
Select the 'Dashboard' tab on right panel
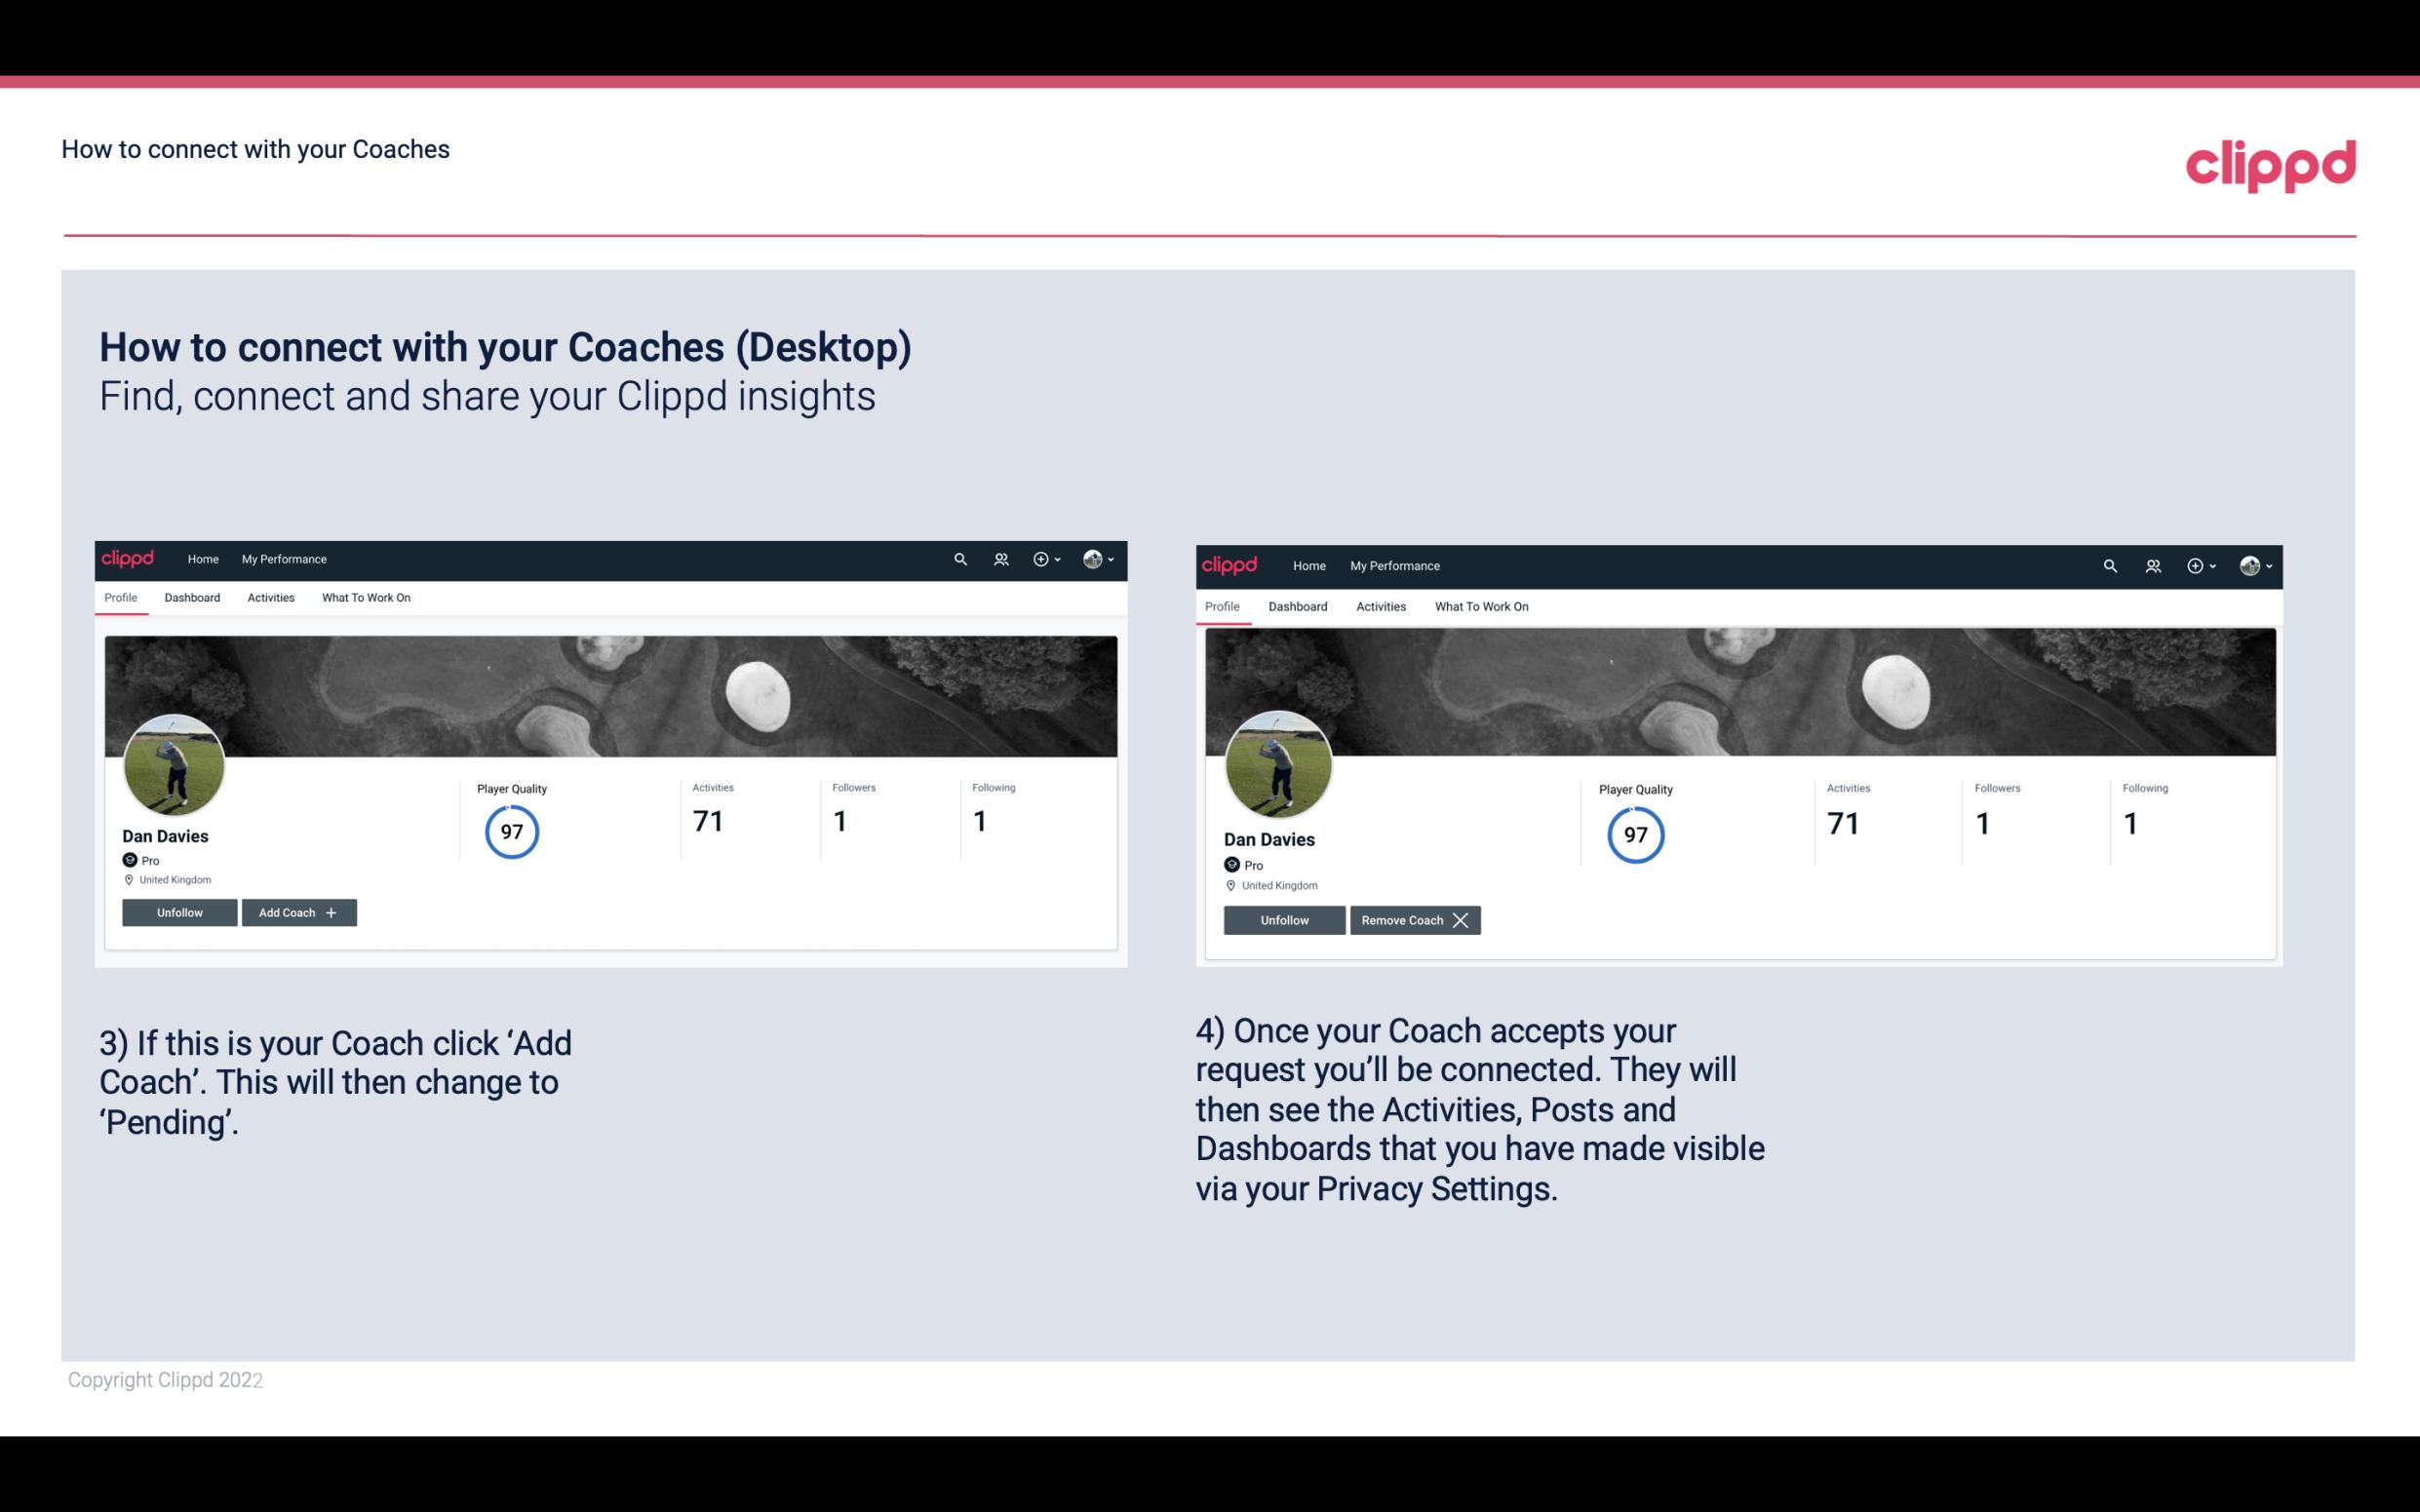[x=1298, y=604]
